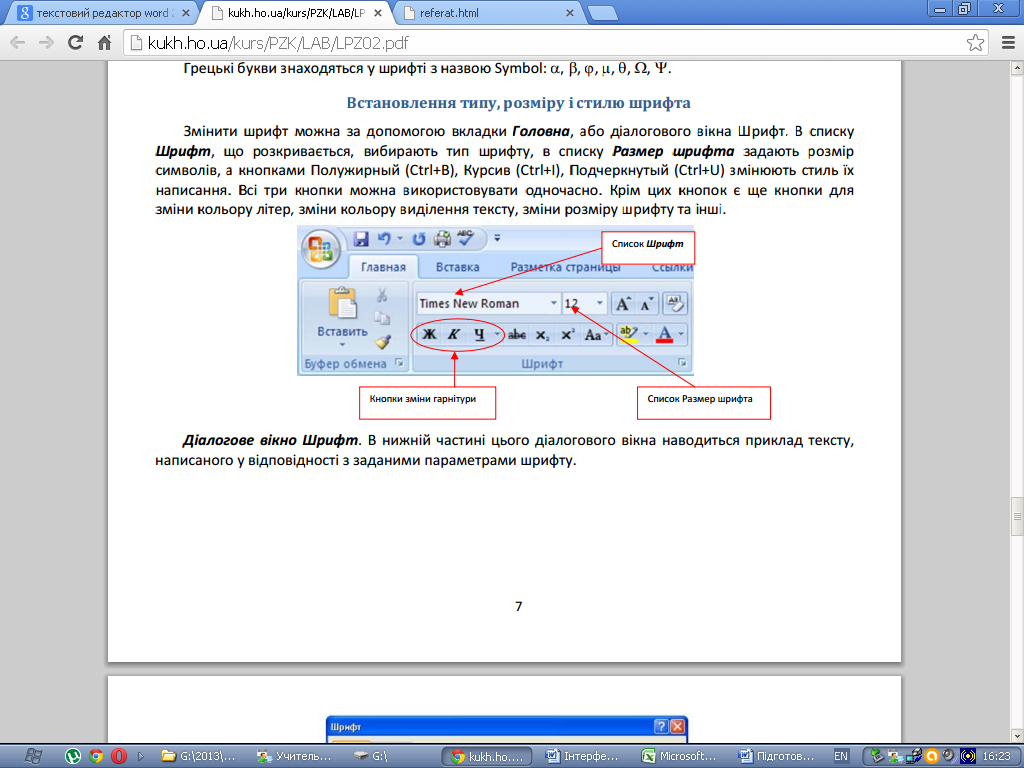Toggle subscript x₂ button
This screenshot has height=768, width=1024.
[x=542, y=334]
